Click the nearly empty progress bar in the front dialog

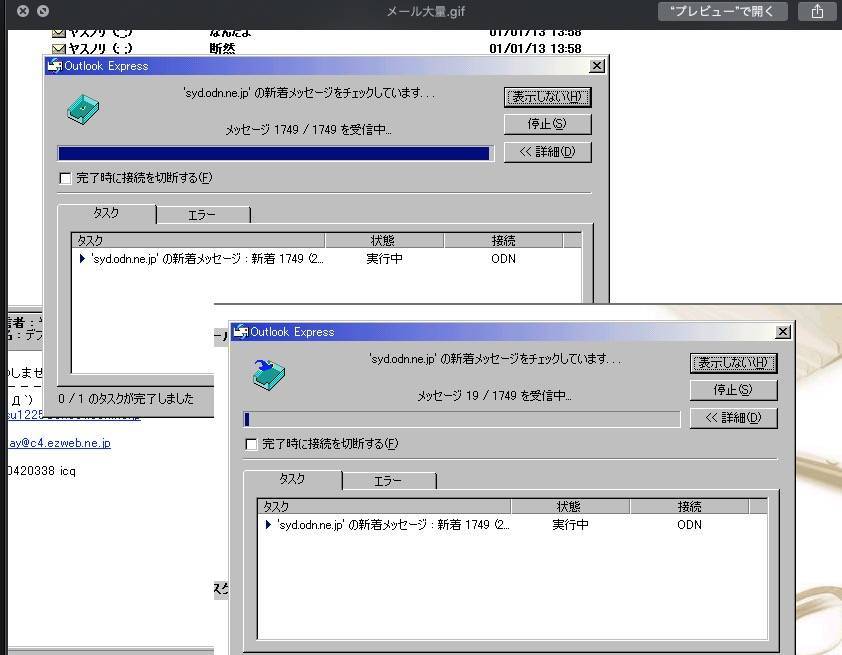click(462, 419)
